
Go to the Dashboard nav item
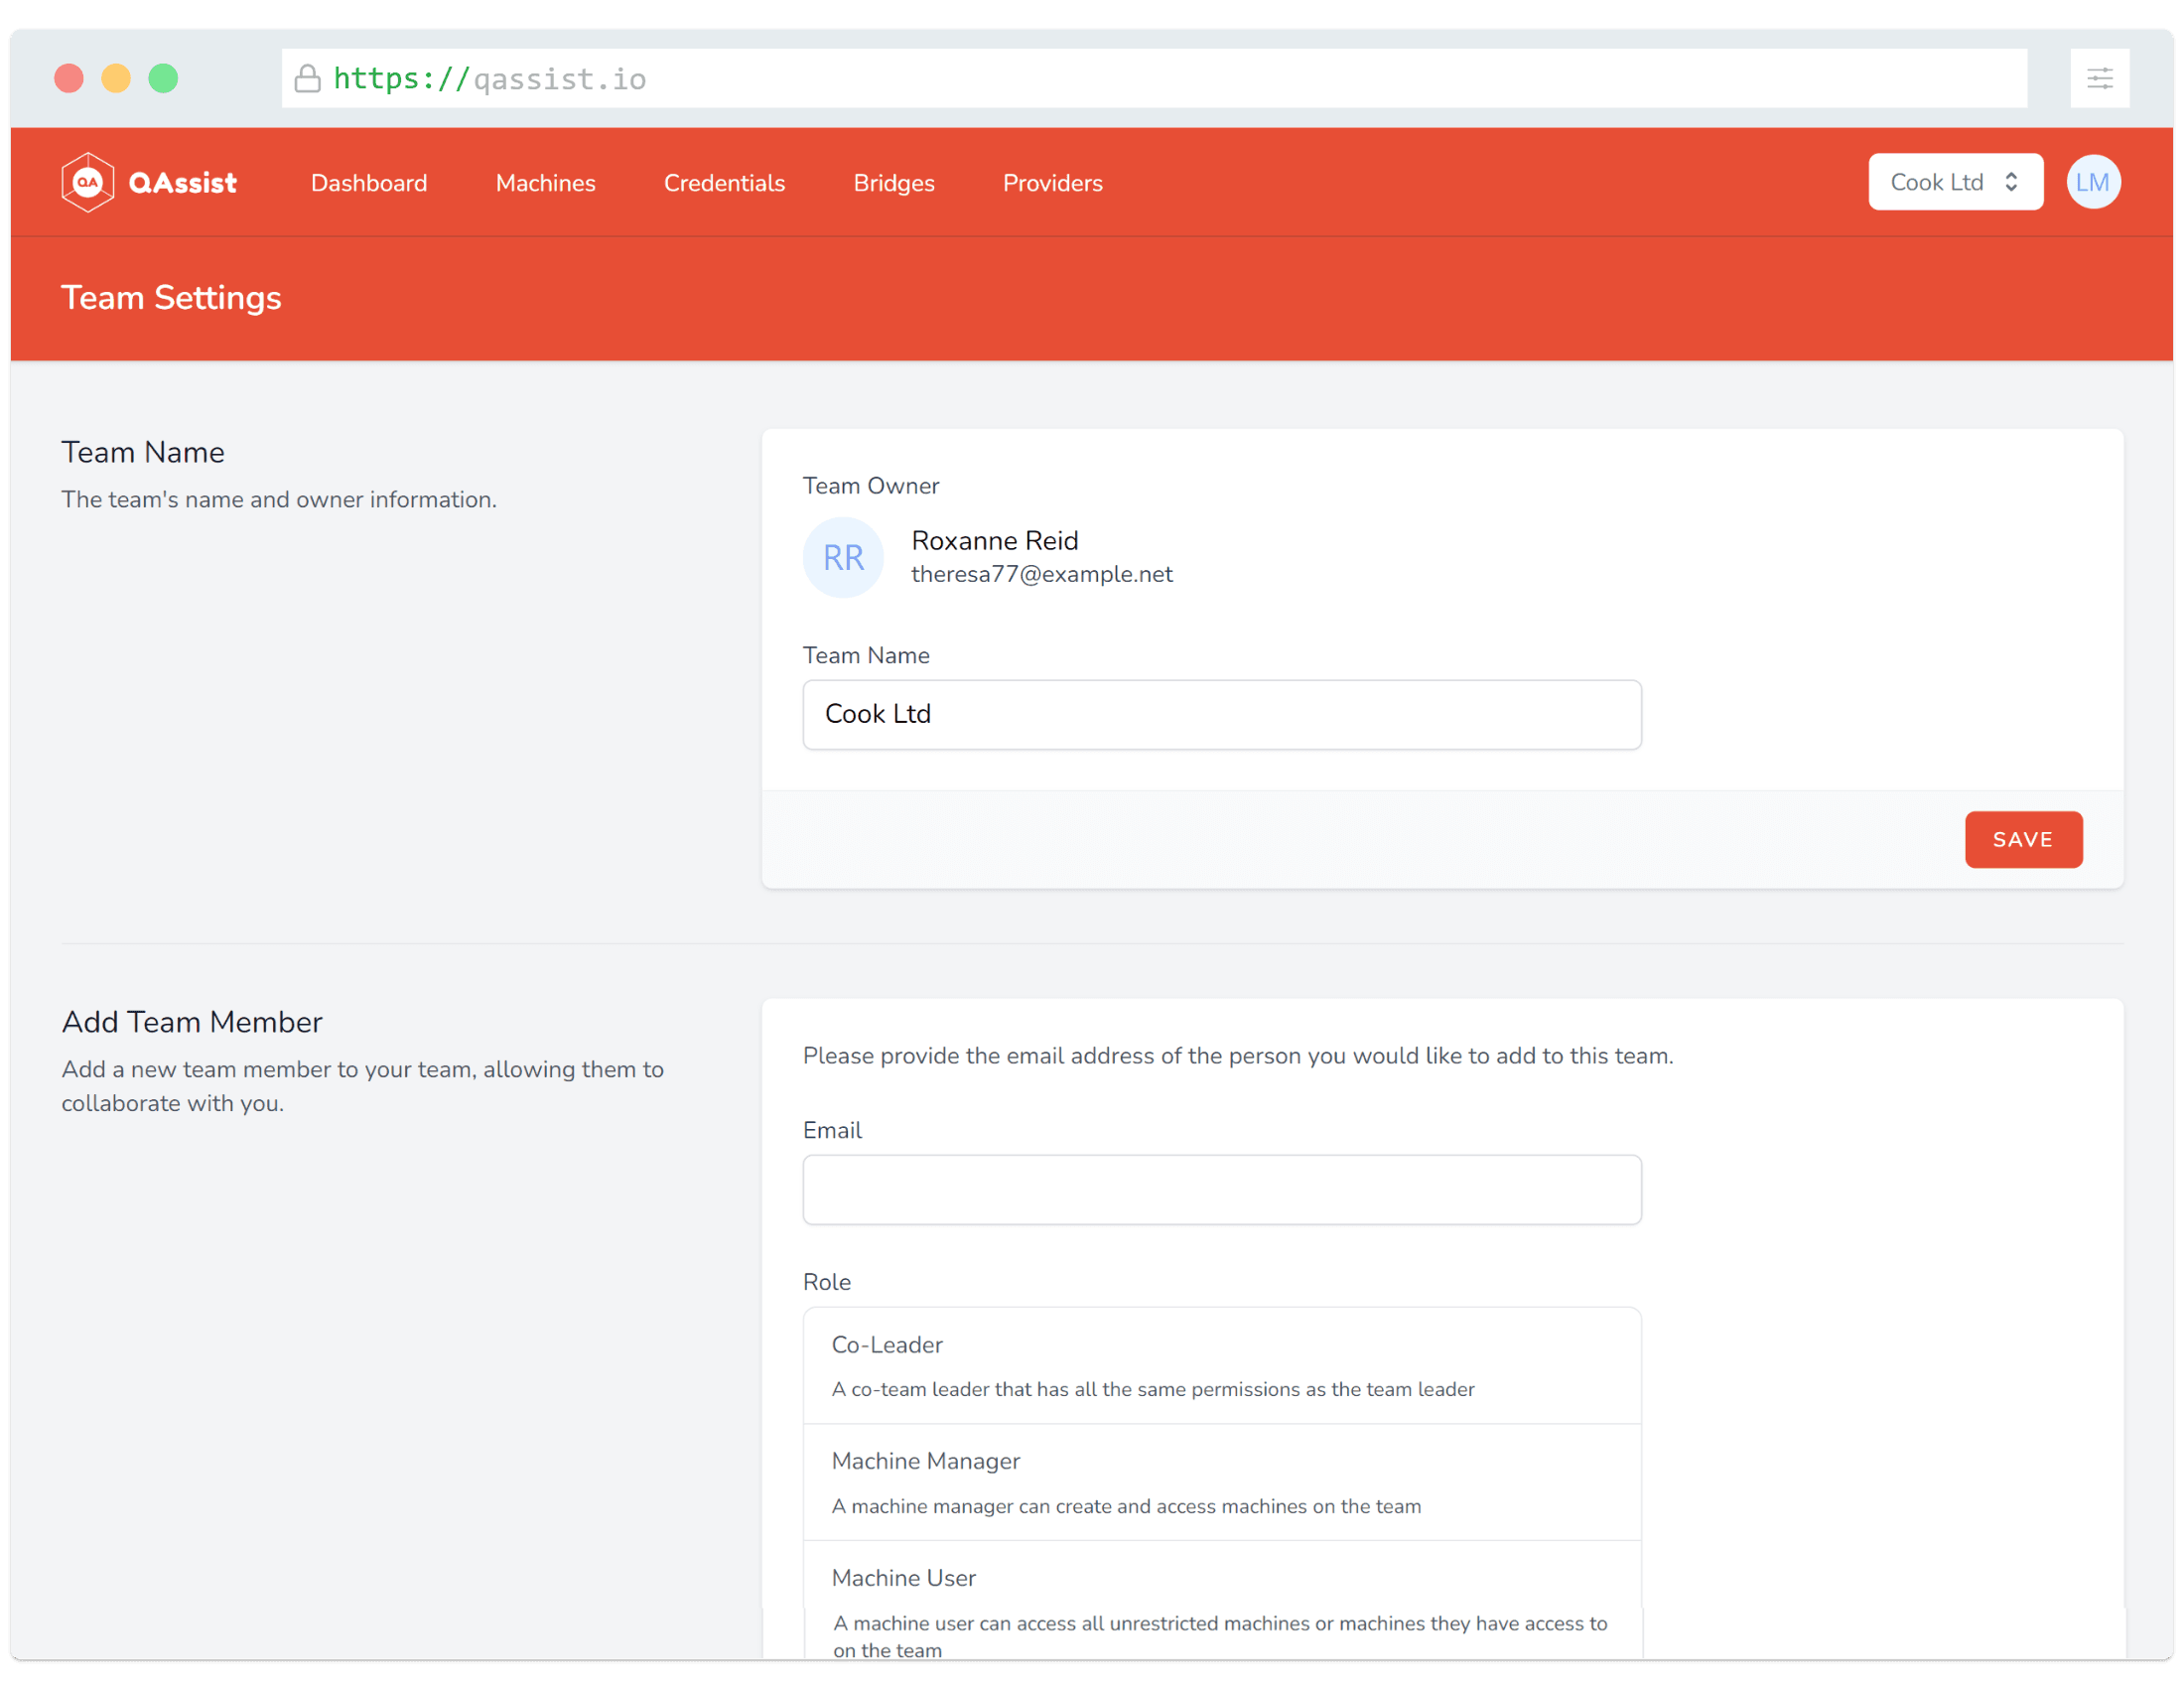[x=369, y=183]
